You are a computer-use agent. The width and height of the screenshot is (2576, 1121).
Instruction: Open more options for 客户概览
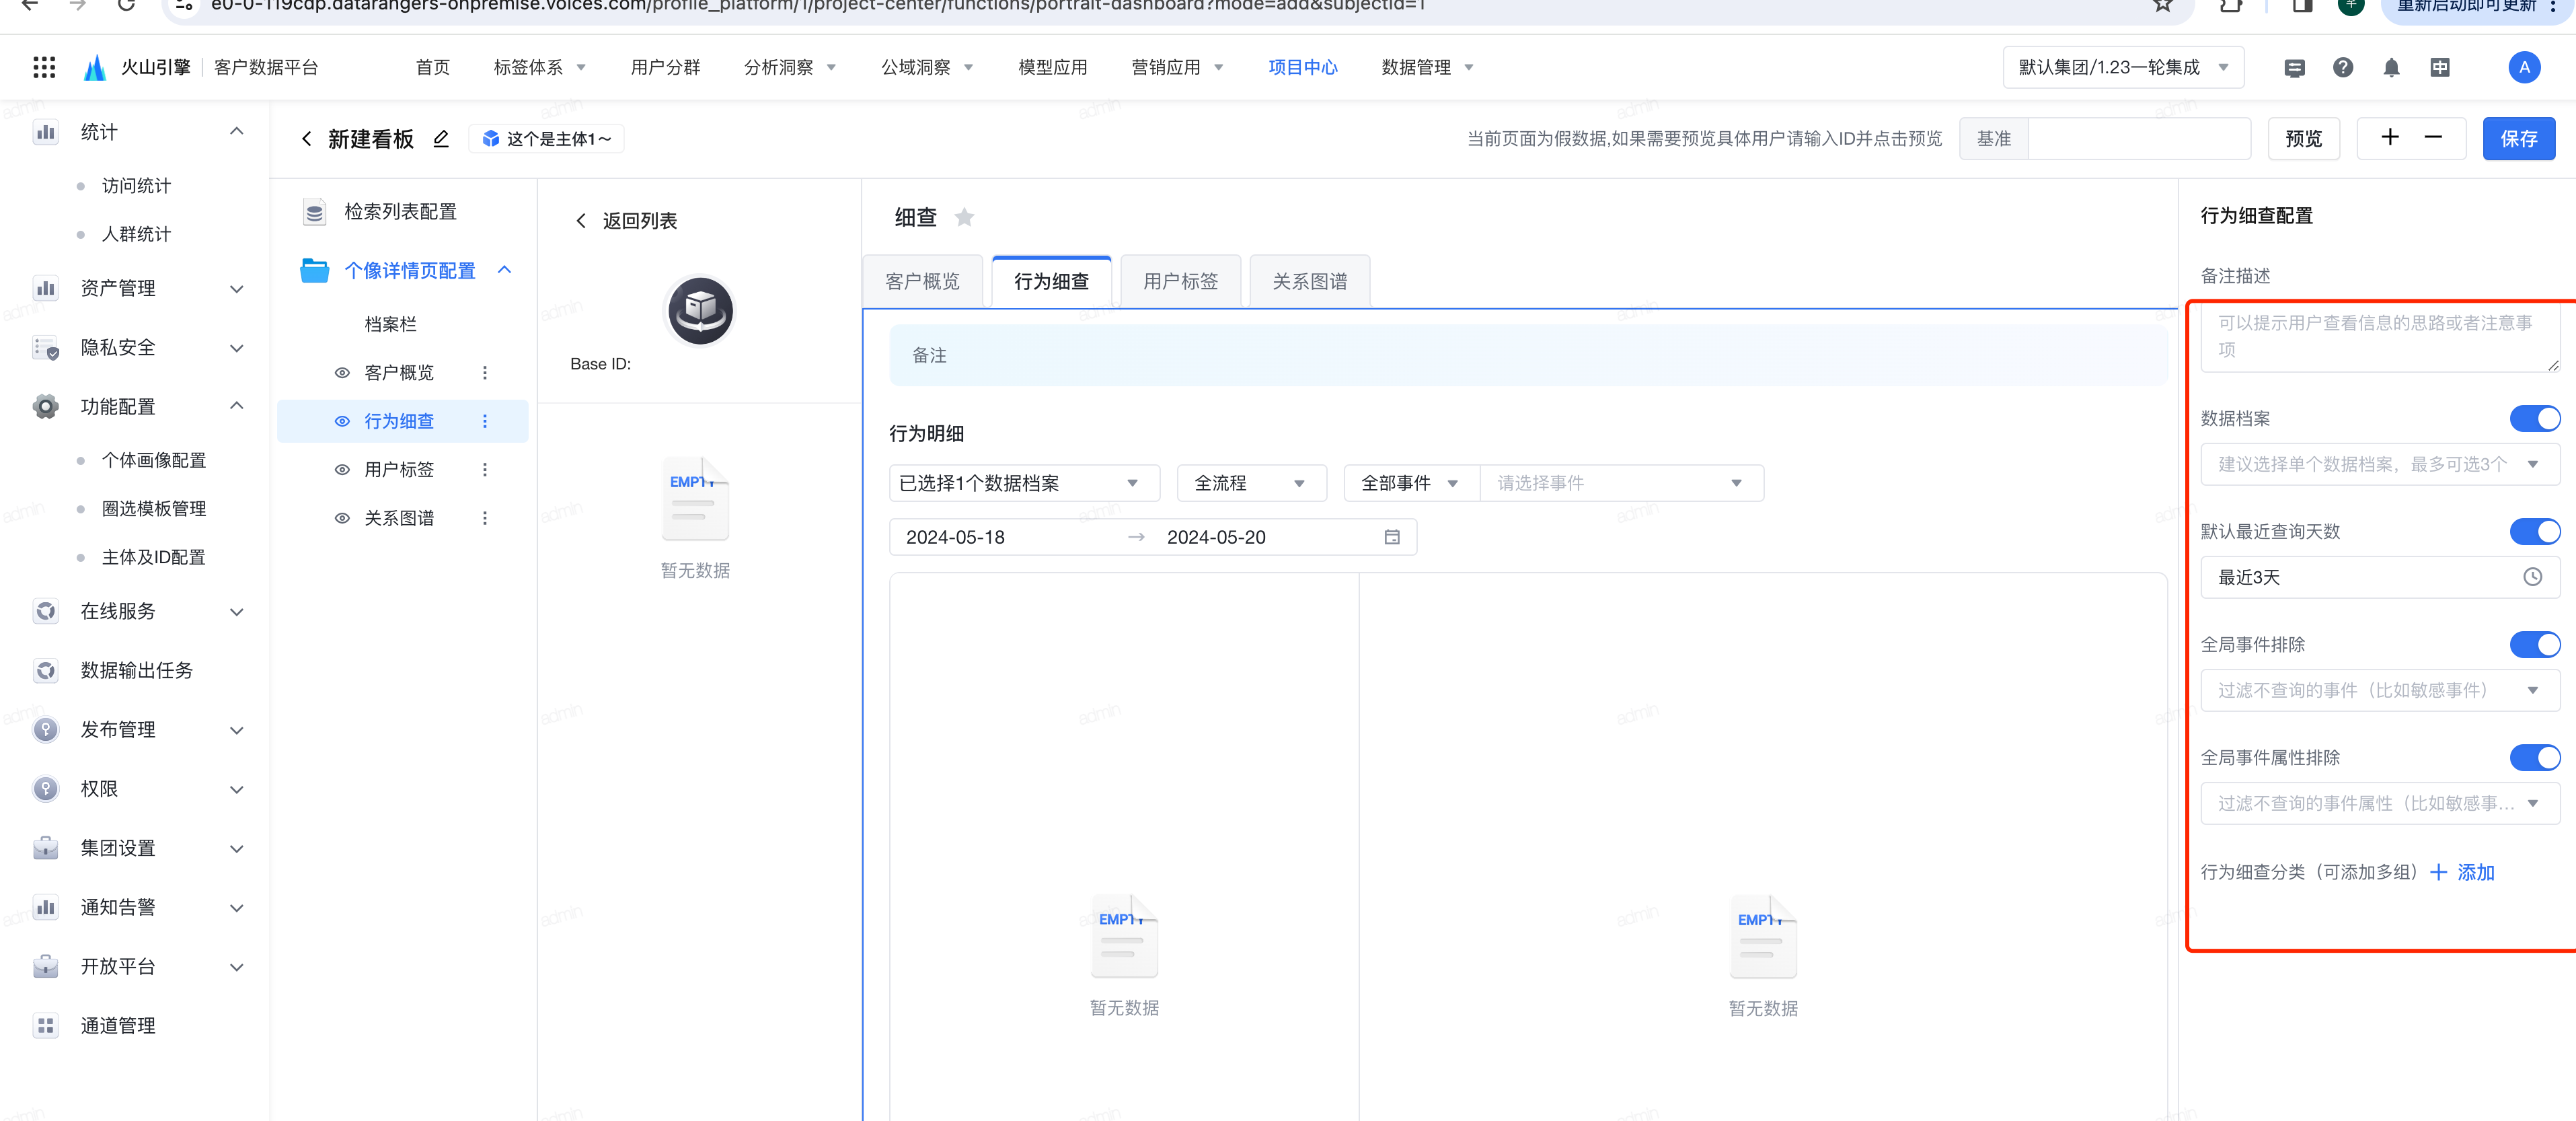[485, 373]
